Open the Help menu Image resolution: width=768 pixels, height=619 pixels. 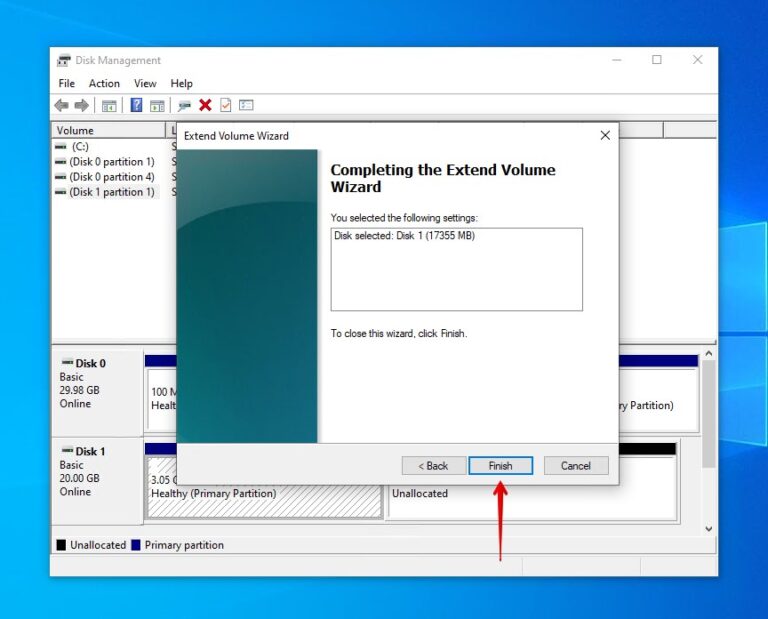coord(181,83)
